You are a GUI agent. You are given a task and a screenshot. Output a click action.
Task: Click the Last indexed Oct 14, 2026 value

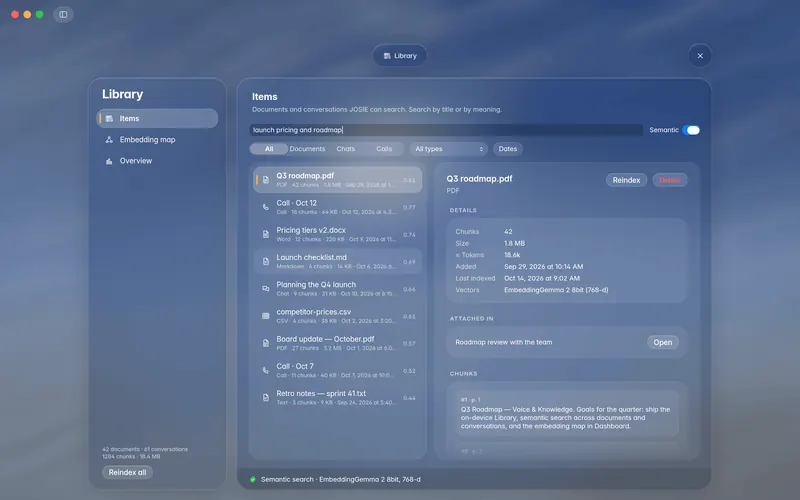542,278
